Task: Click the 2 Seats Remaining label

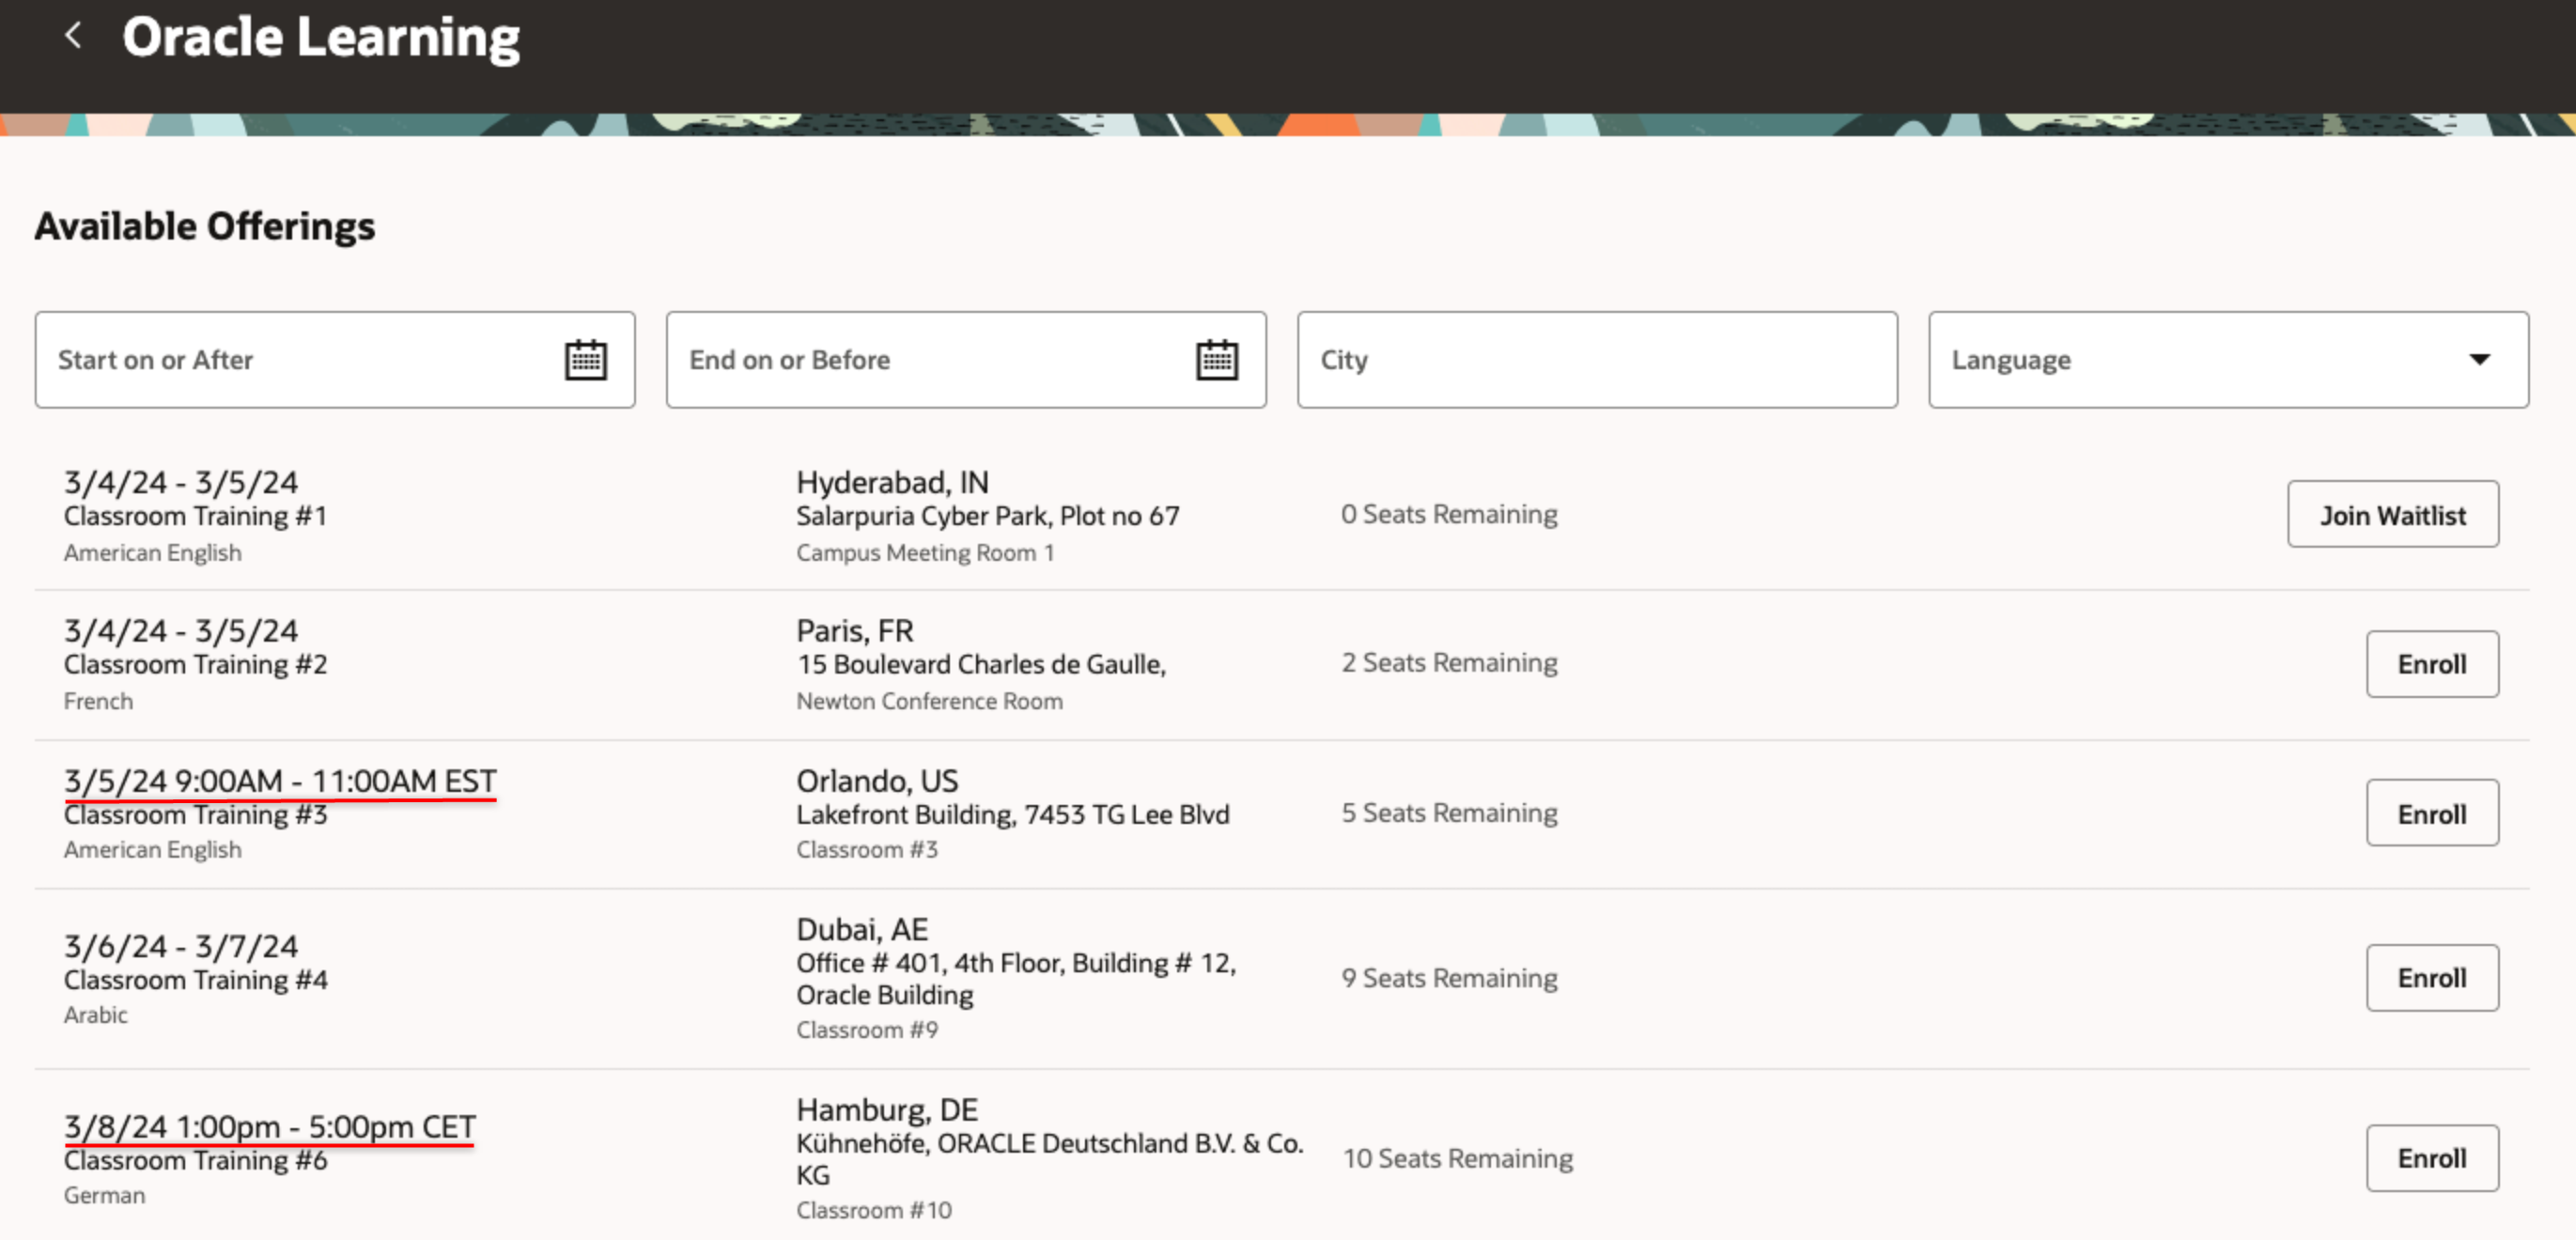Action: [1449, 663]
